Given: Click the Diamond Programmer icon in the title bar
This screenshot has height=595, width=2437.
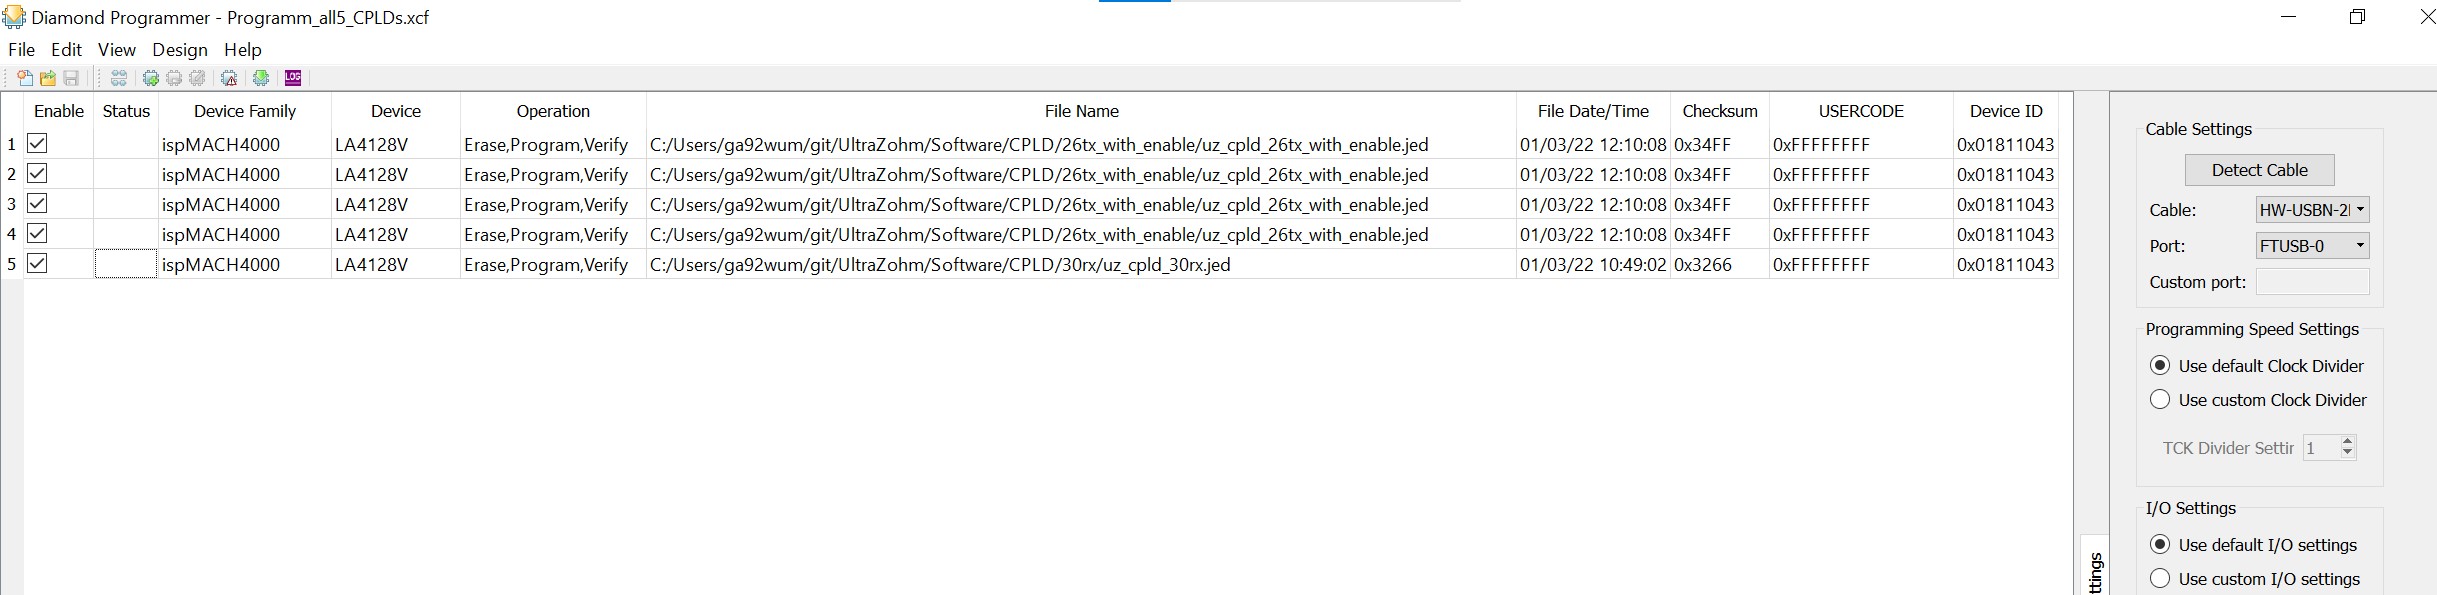Looking at the screenshot, I should (x=14, y=17).
